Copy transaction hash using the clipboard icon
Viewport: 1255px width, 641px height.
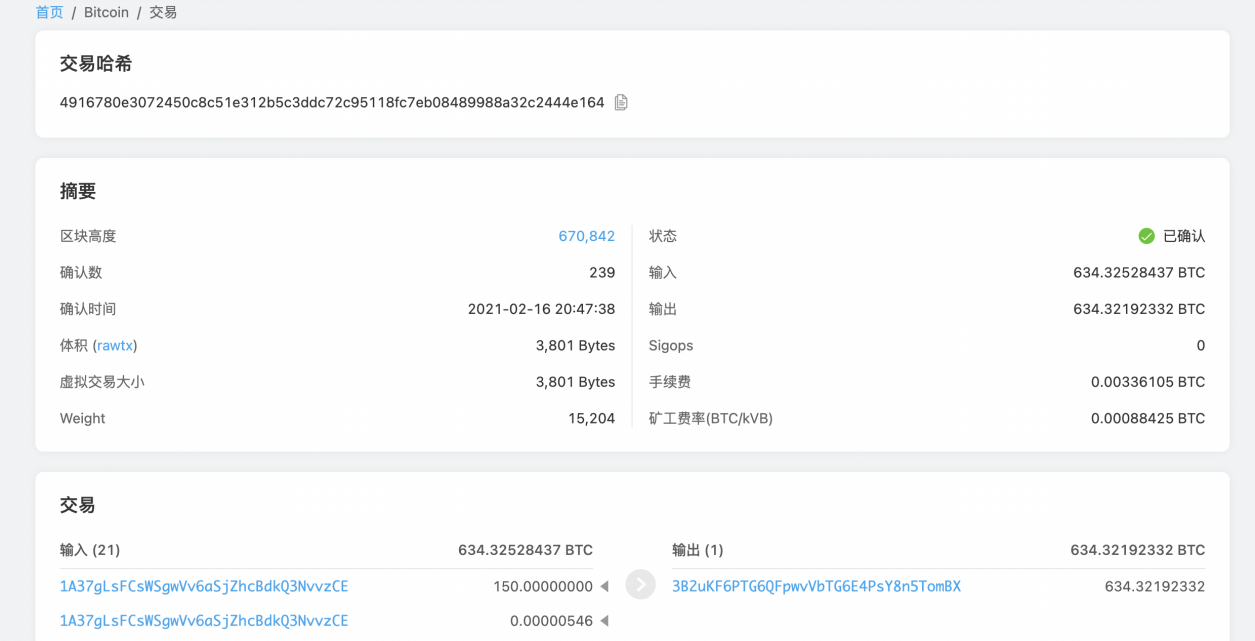[620, 102]
